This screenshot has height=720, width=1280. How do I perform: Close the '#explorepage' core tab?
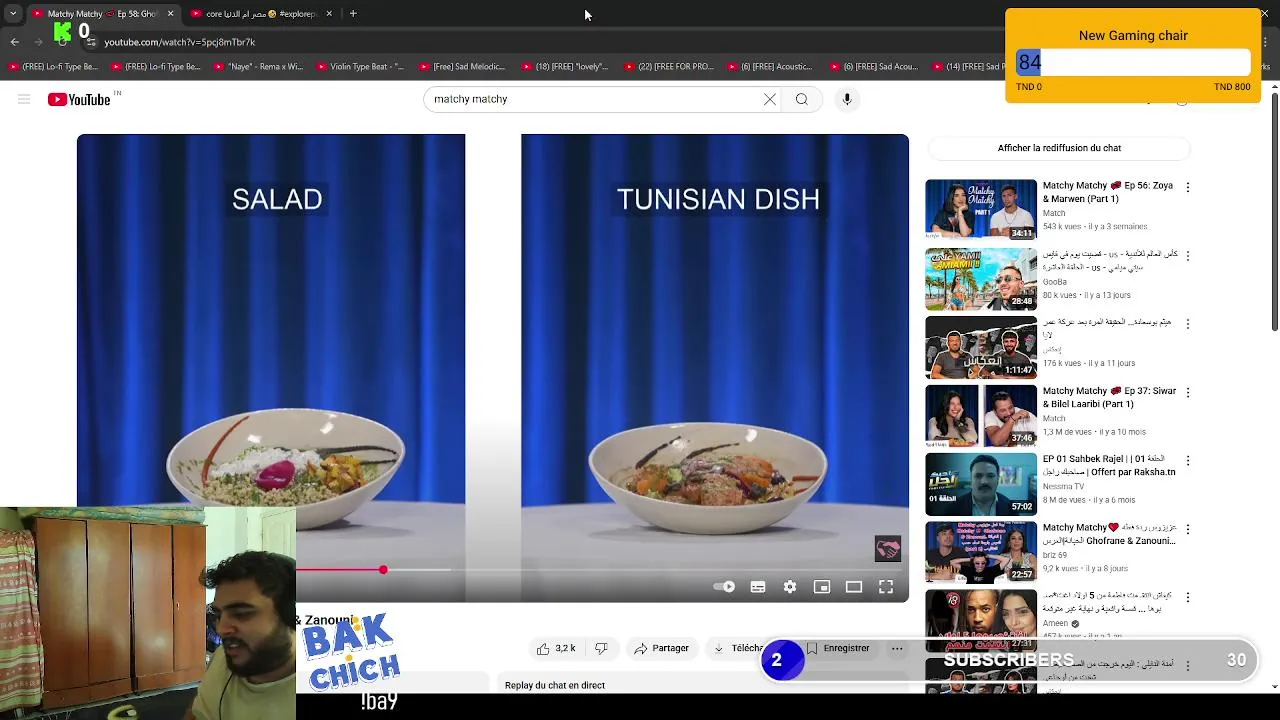click(x=331, y=14)
